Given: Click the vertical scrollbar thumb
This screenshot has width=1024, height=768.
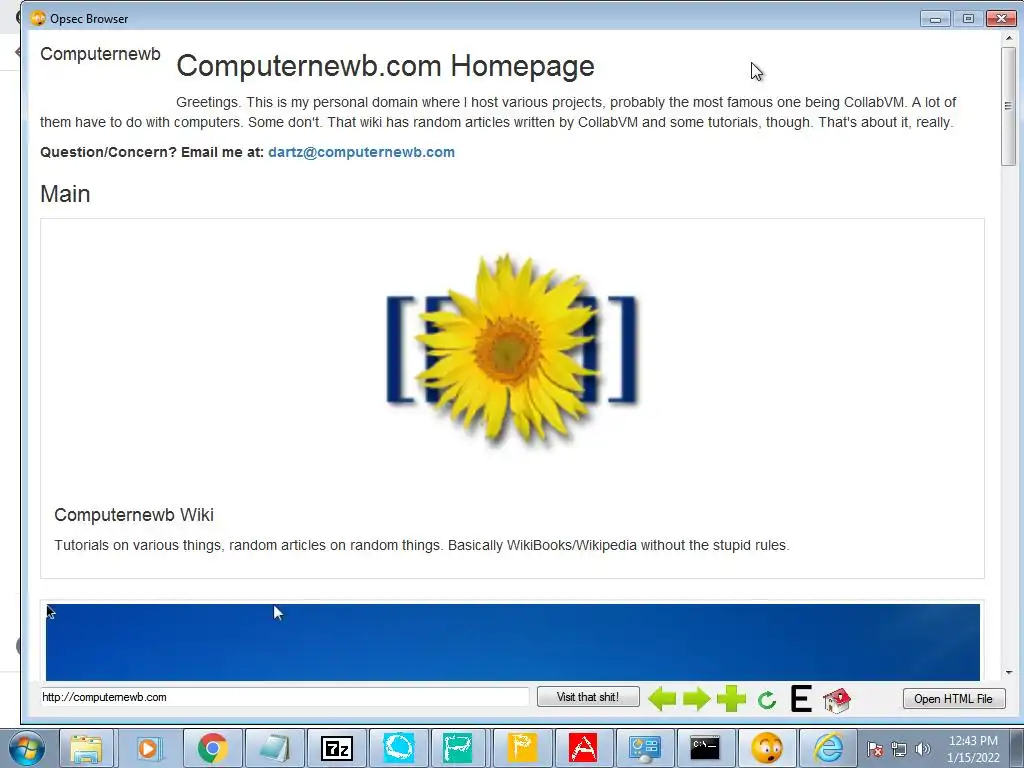Looking at the screenshot, I should pyautogui.click(x=1009, y=105).
